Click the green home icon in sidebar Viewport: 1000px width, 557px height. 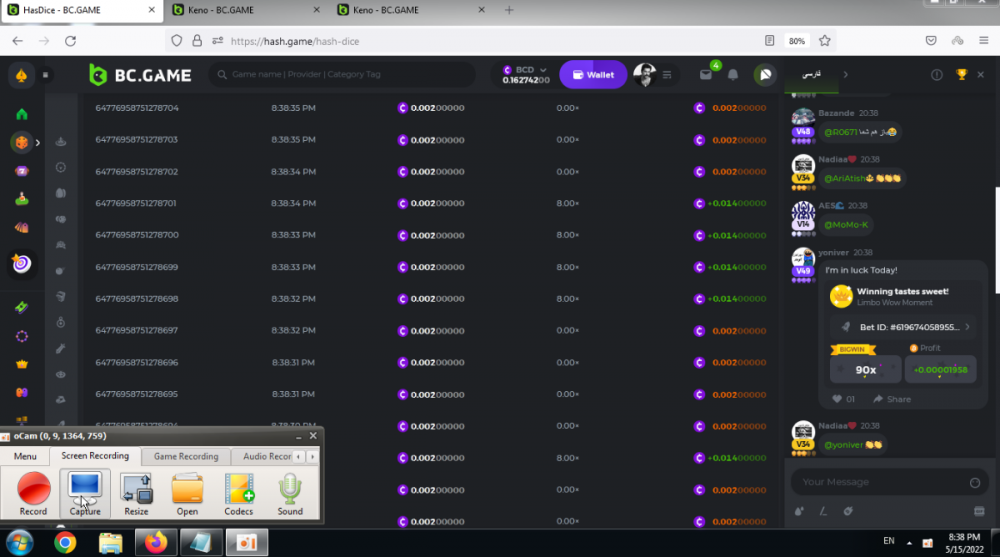coord(22,114)
